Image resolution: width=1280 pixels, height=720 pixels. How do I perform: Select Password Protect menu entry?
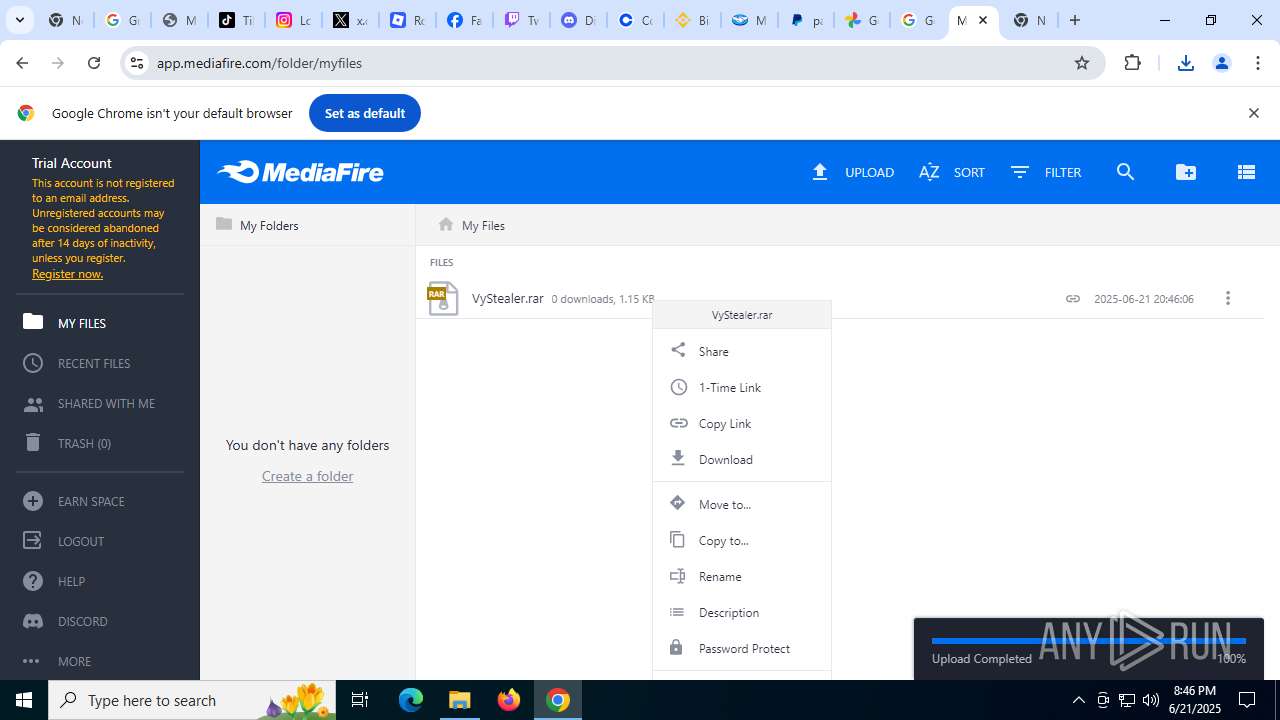[x=742, y=648]
